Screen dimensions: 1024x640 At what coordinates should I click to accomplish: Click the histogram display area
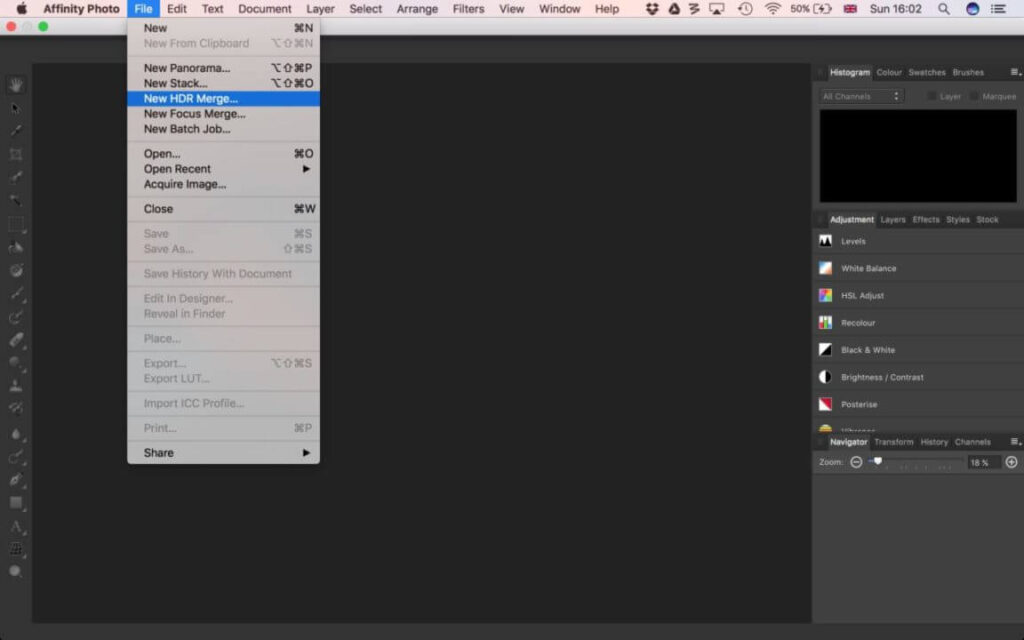click(918, 156)
